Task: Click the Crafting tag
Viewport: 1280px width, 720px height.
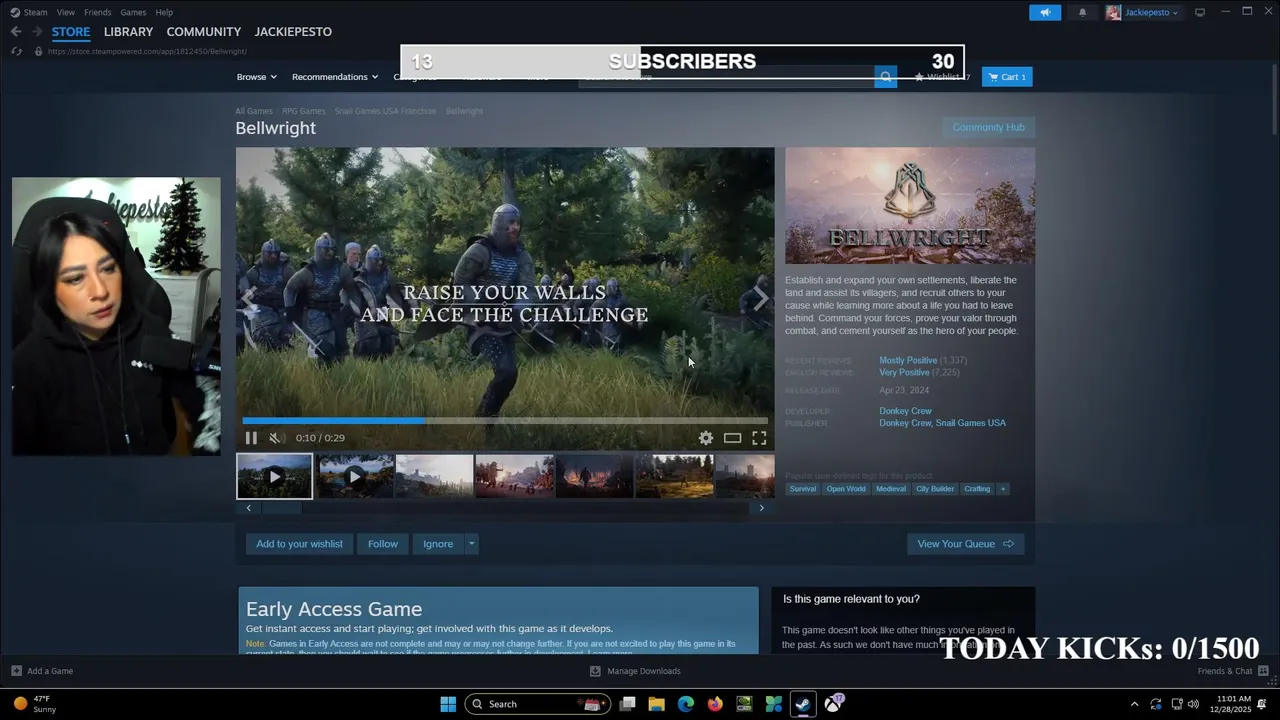Action: point(977,489)
